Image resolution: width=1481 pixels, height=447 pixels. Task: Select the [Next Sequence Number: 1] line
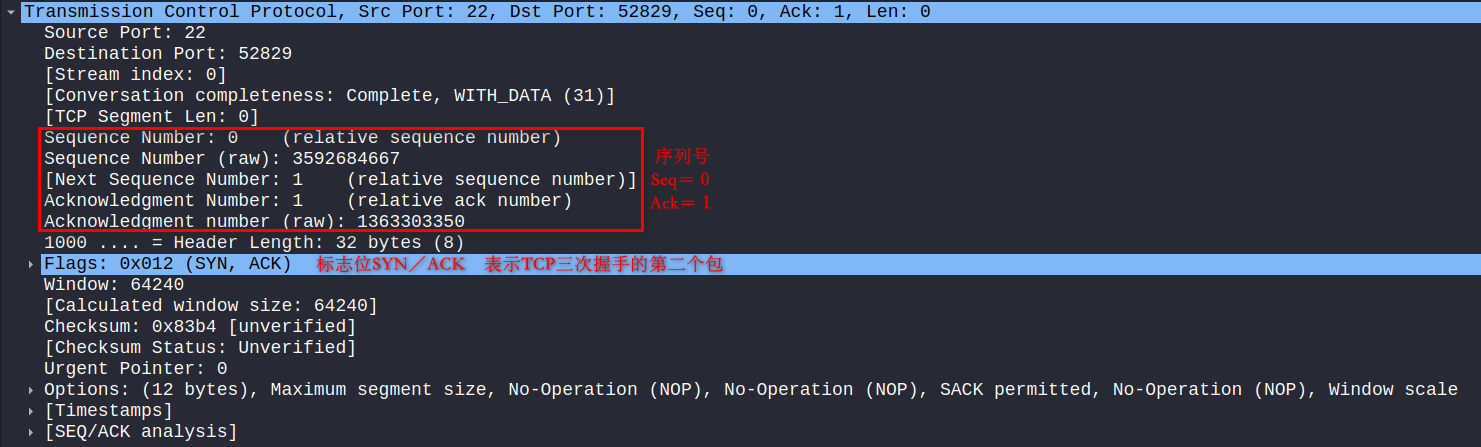tap(341, 179)
